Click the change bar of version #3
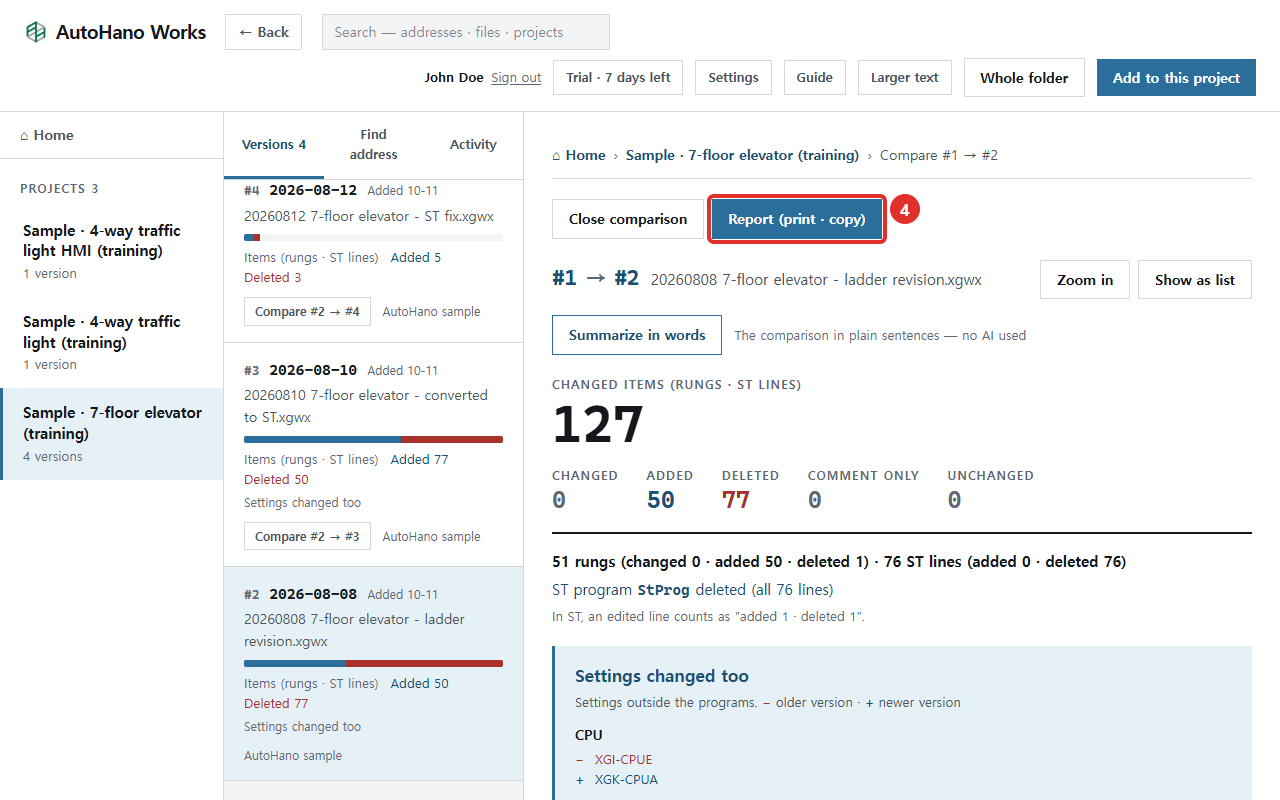Viewport: 1280px width, 800px height. click(373, 439)
